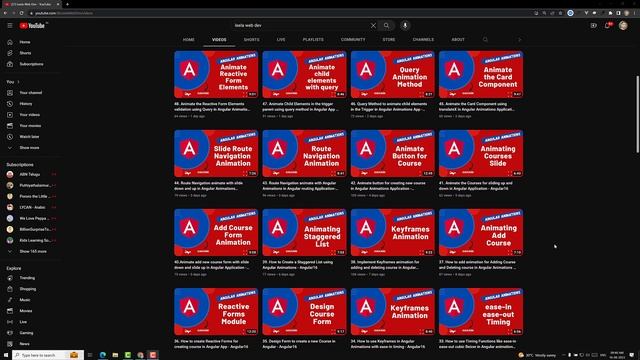Open File Explorer from the taskbar

[x=115, y=355]
